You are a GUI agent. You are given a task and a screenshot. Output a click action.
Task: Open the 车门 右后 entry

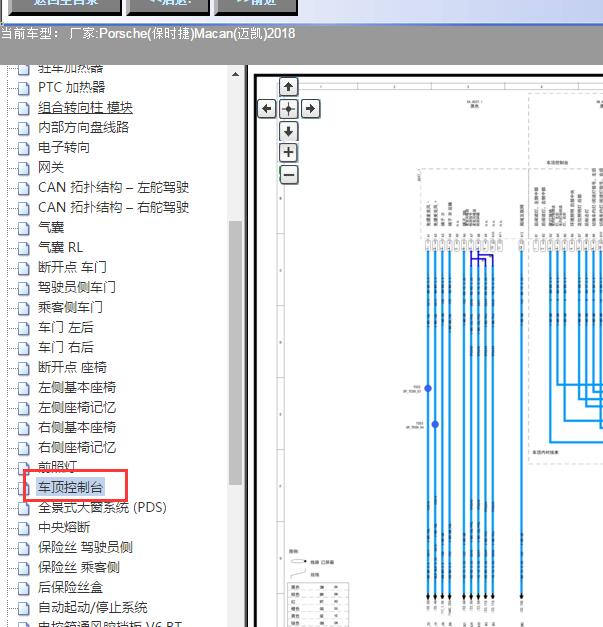coord(66,347)
